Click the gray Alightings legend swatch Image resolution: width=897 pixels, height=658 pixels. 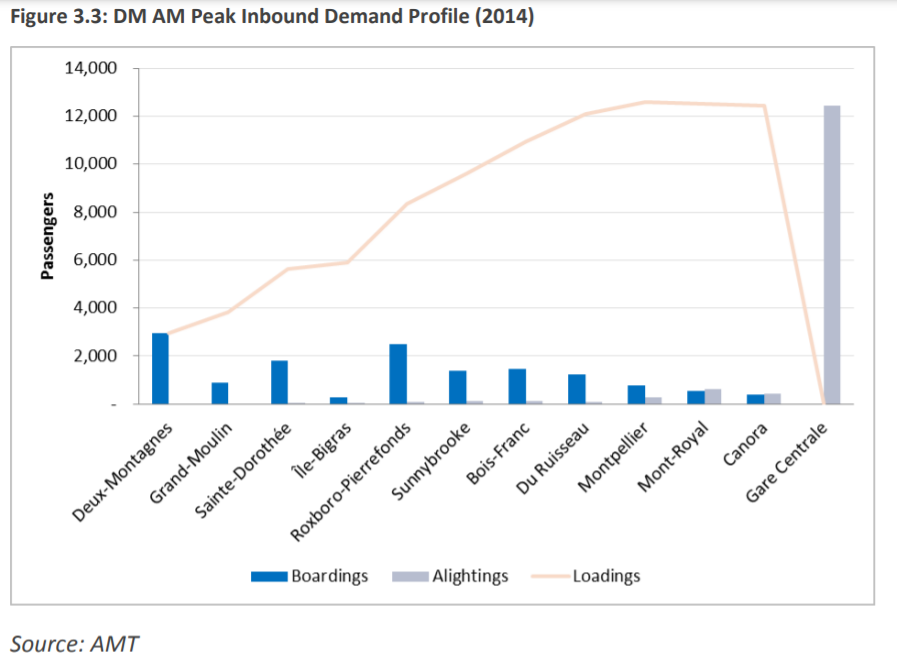(x=410, y=576)
